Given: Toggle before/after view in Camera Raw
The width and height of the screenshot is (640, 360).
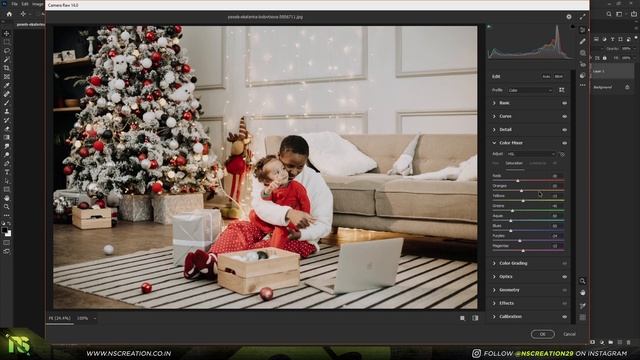Looking at the screenshot, I should coord(475,318).
